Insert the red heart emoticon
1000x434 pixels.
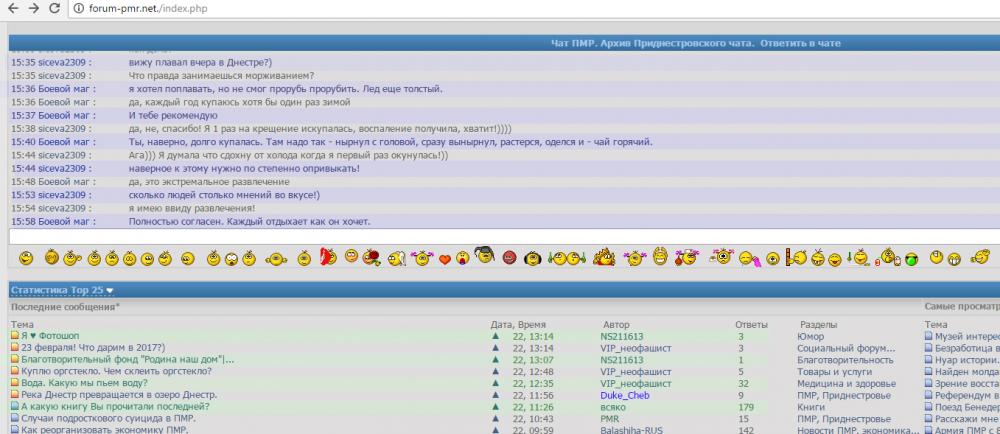445,259
